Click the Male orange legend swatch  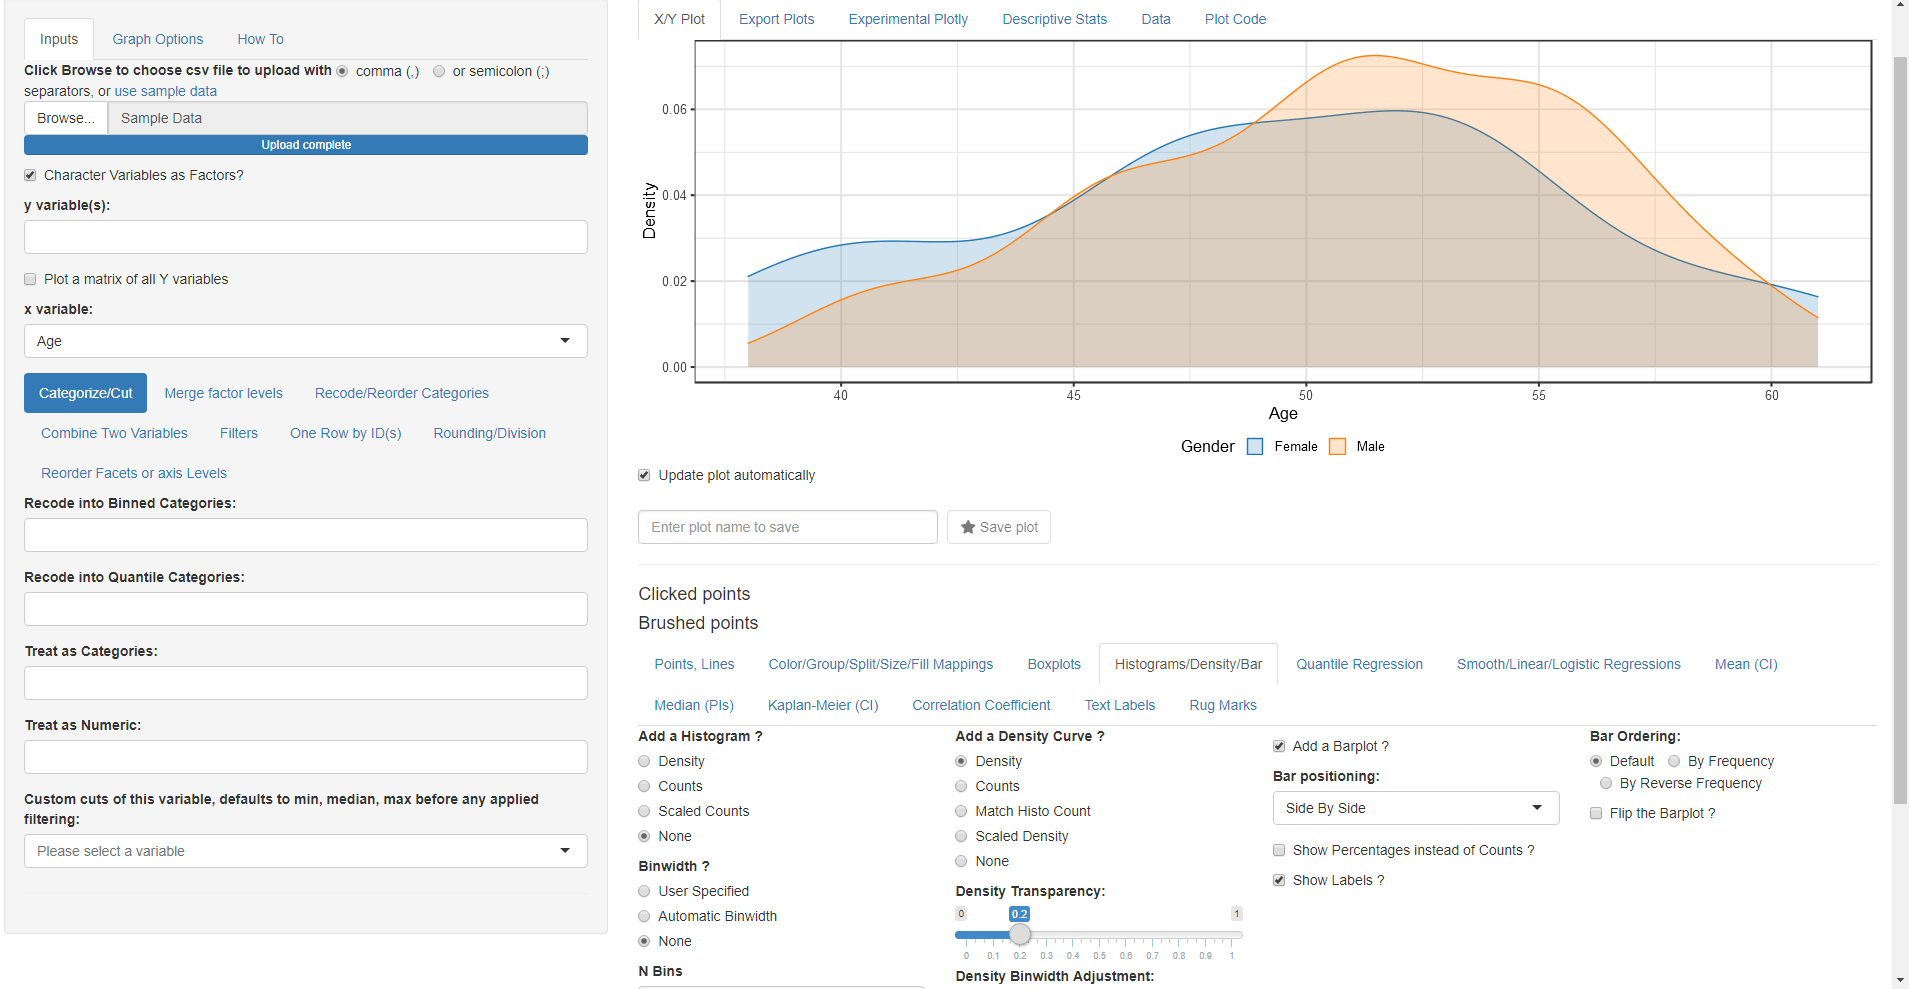point(1337,447)
